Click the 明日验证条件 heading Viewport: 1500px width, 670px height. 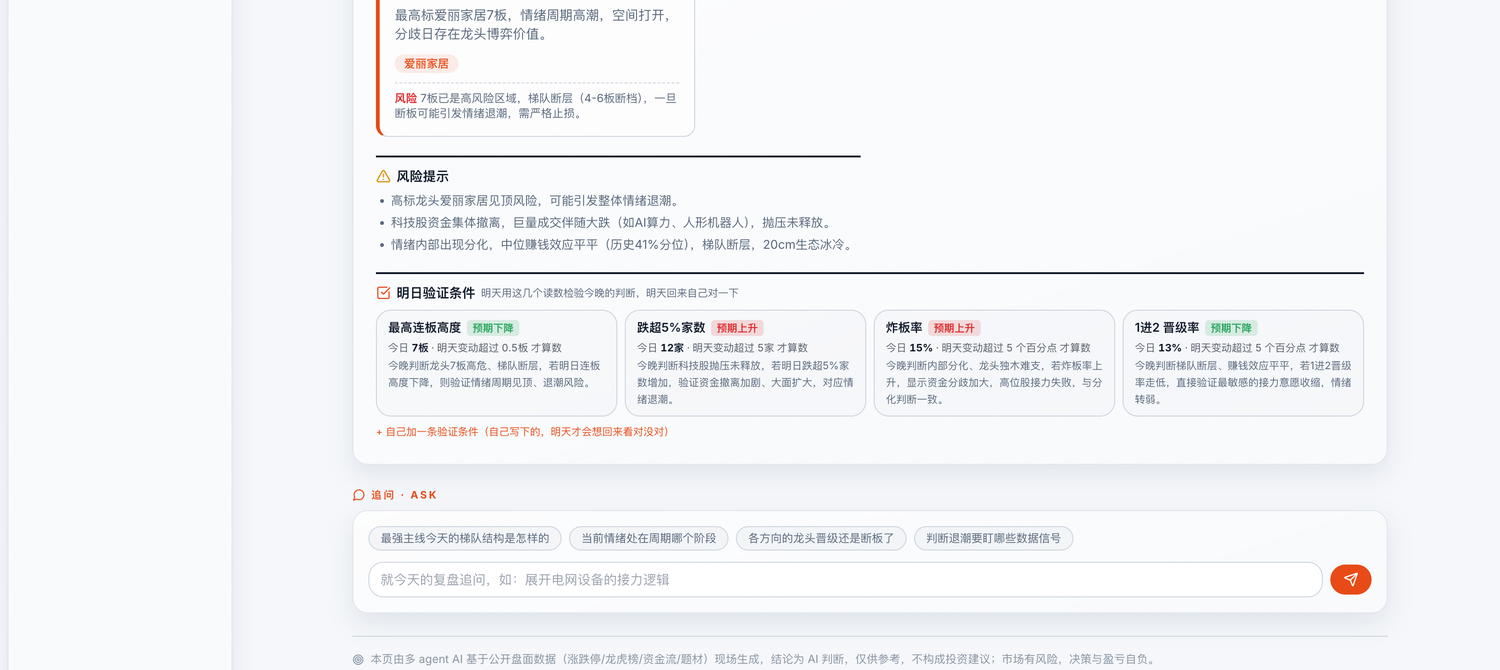pyautogui.click(x=435, y=293)
